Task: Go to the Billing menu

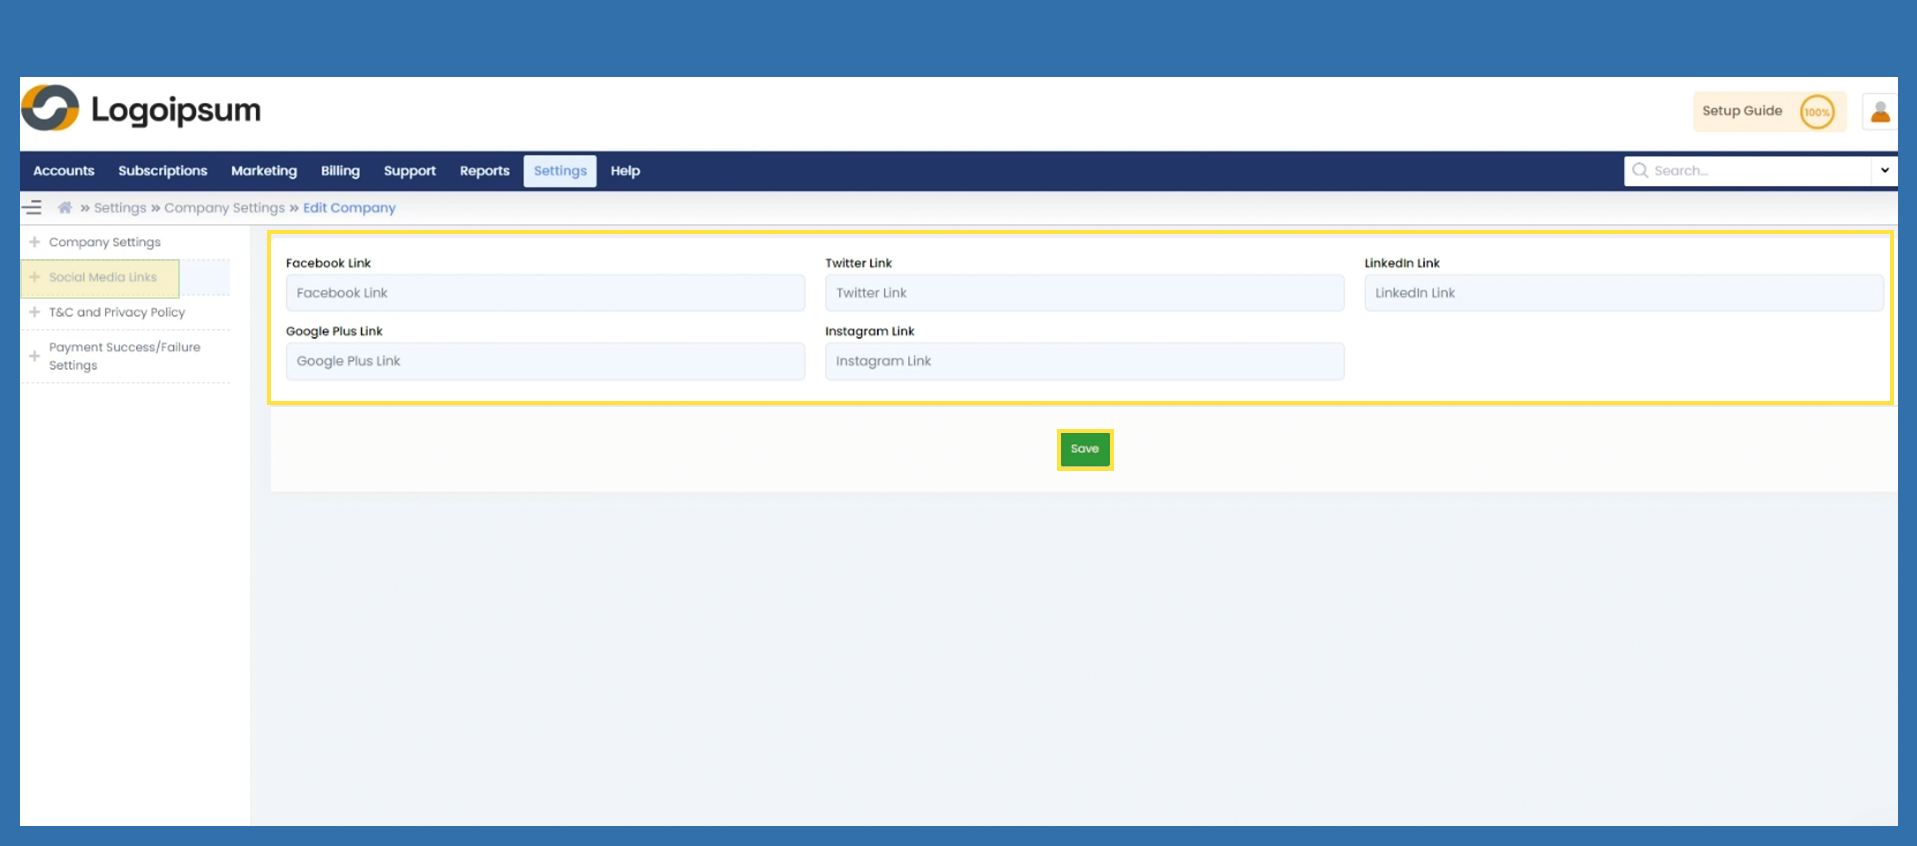Action: coord(340,171)
